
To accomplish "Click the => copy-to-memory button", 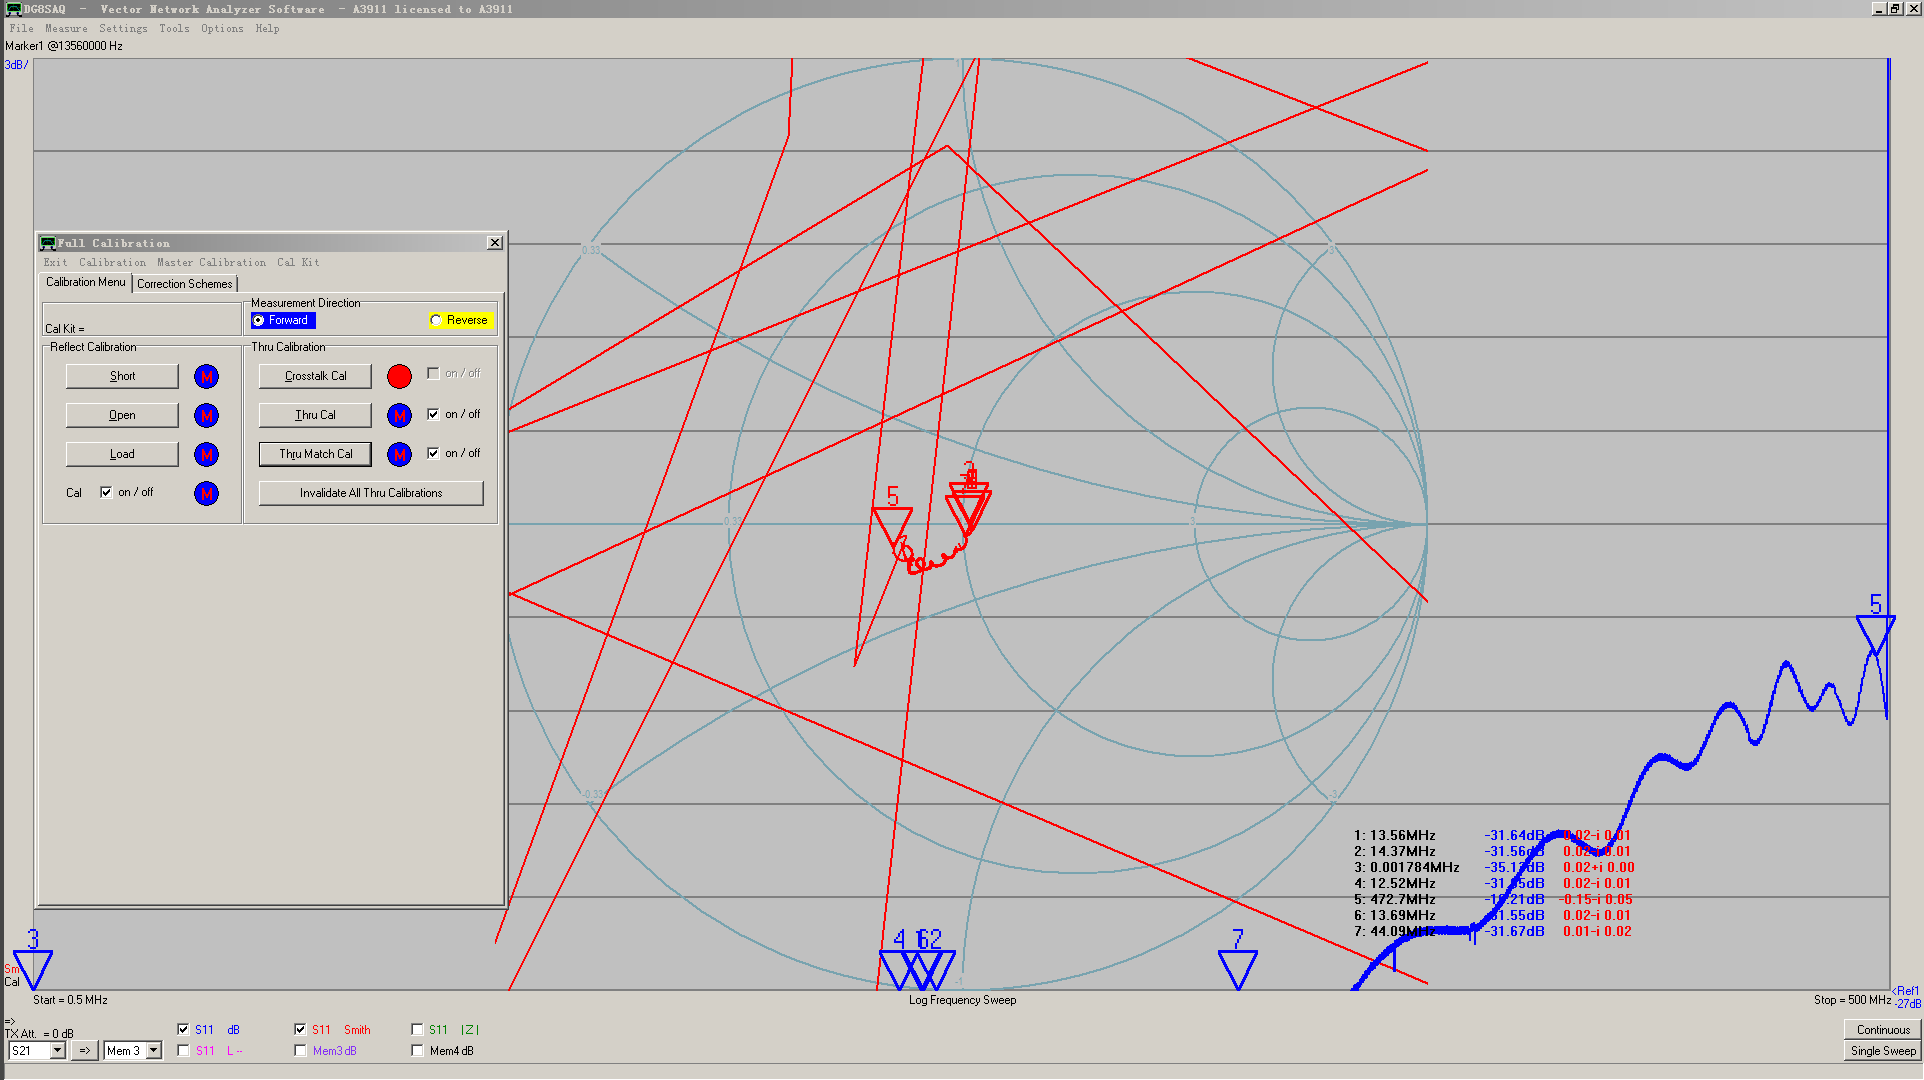I will (x=85, y=1050).
